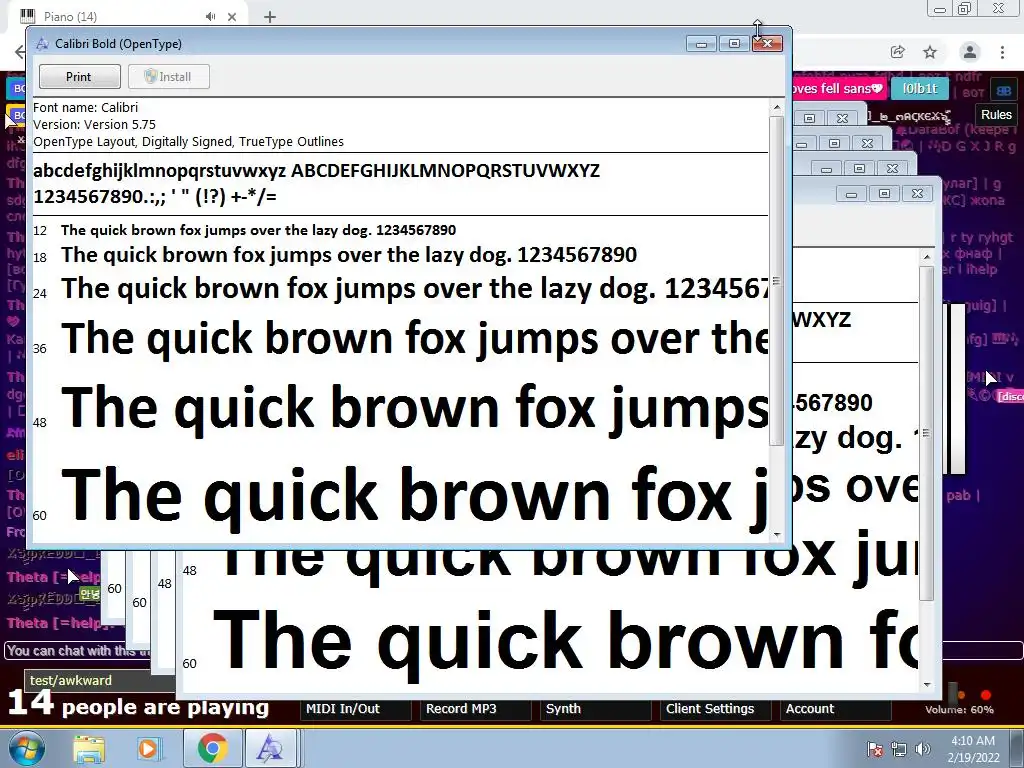This screenshot has height=768, width=1024.
Task: Minimize the Calibri Bold window
Action: tap(701, 44)
